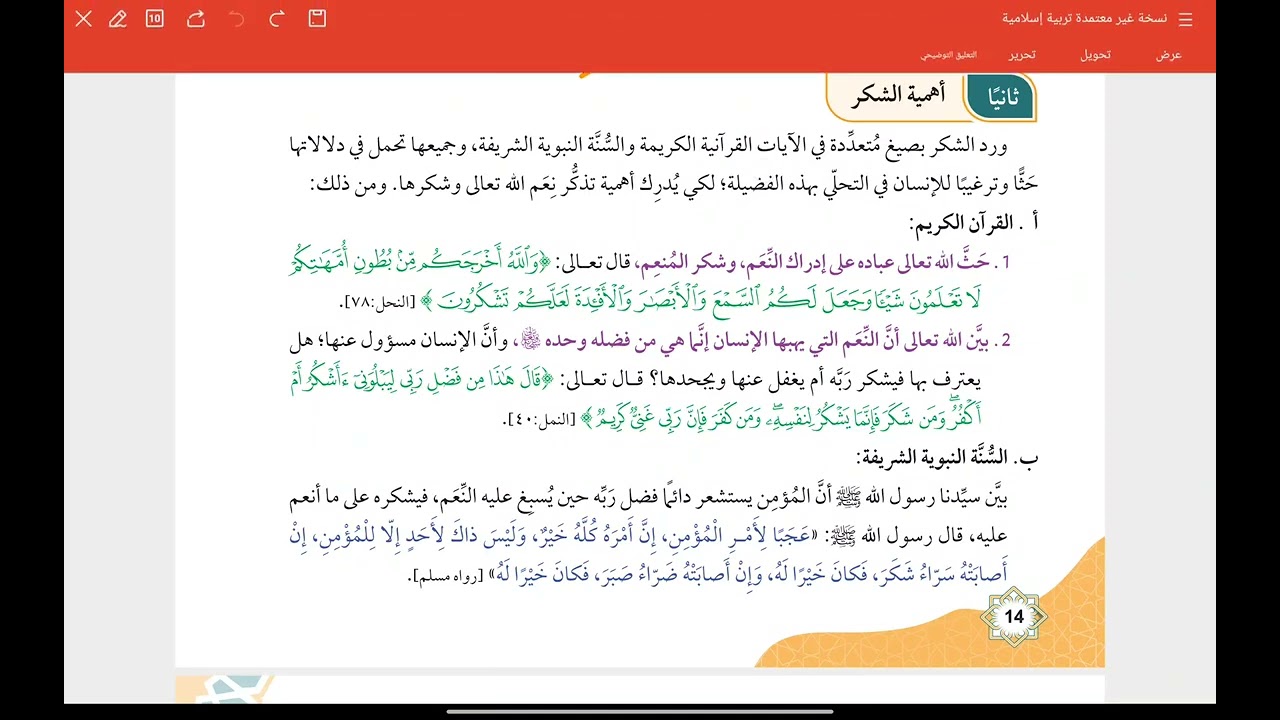Open the التعليق التوضيحي (Annotation) tab
This screenshot has height=720, width=1280.
(x=949, y=55)
